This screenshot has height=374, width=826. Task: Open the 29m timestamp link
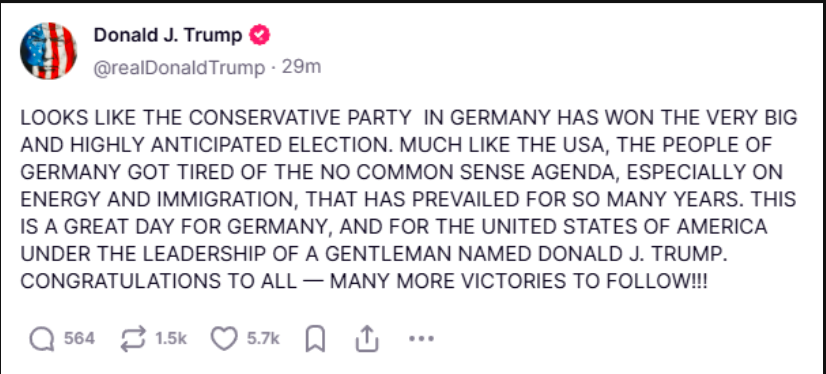(x=301, y=67)
